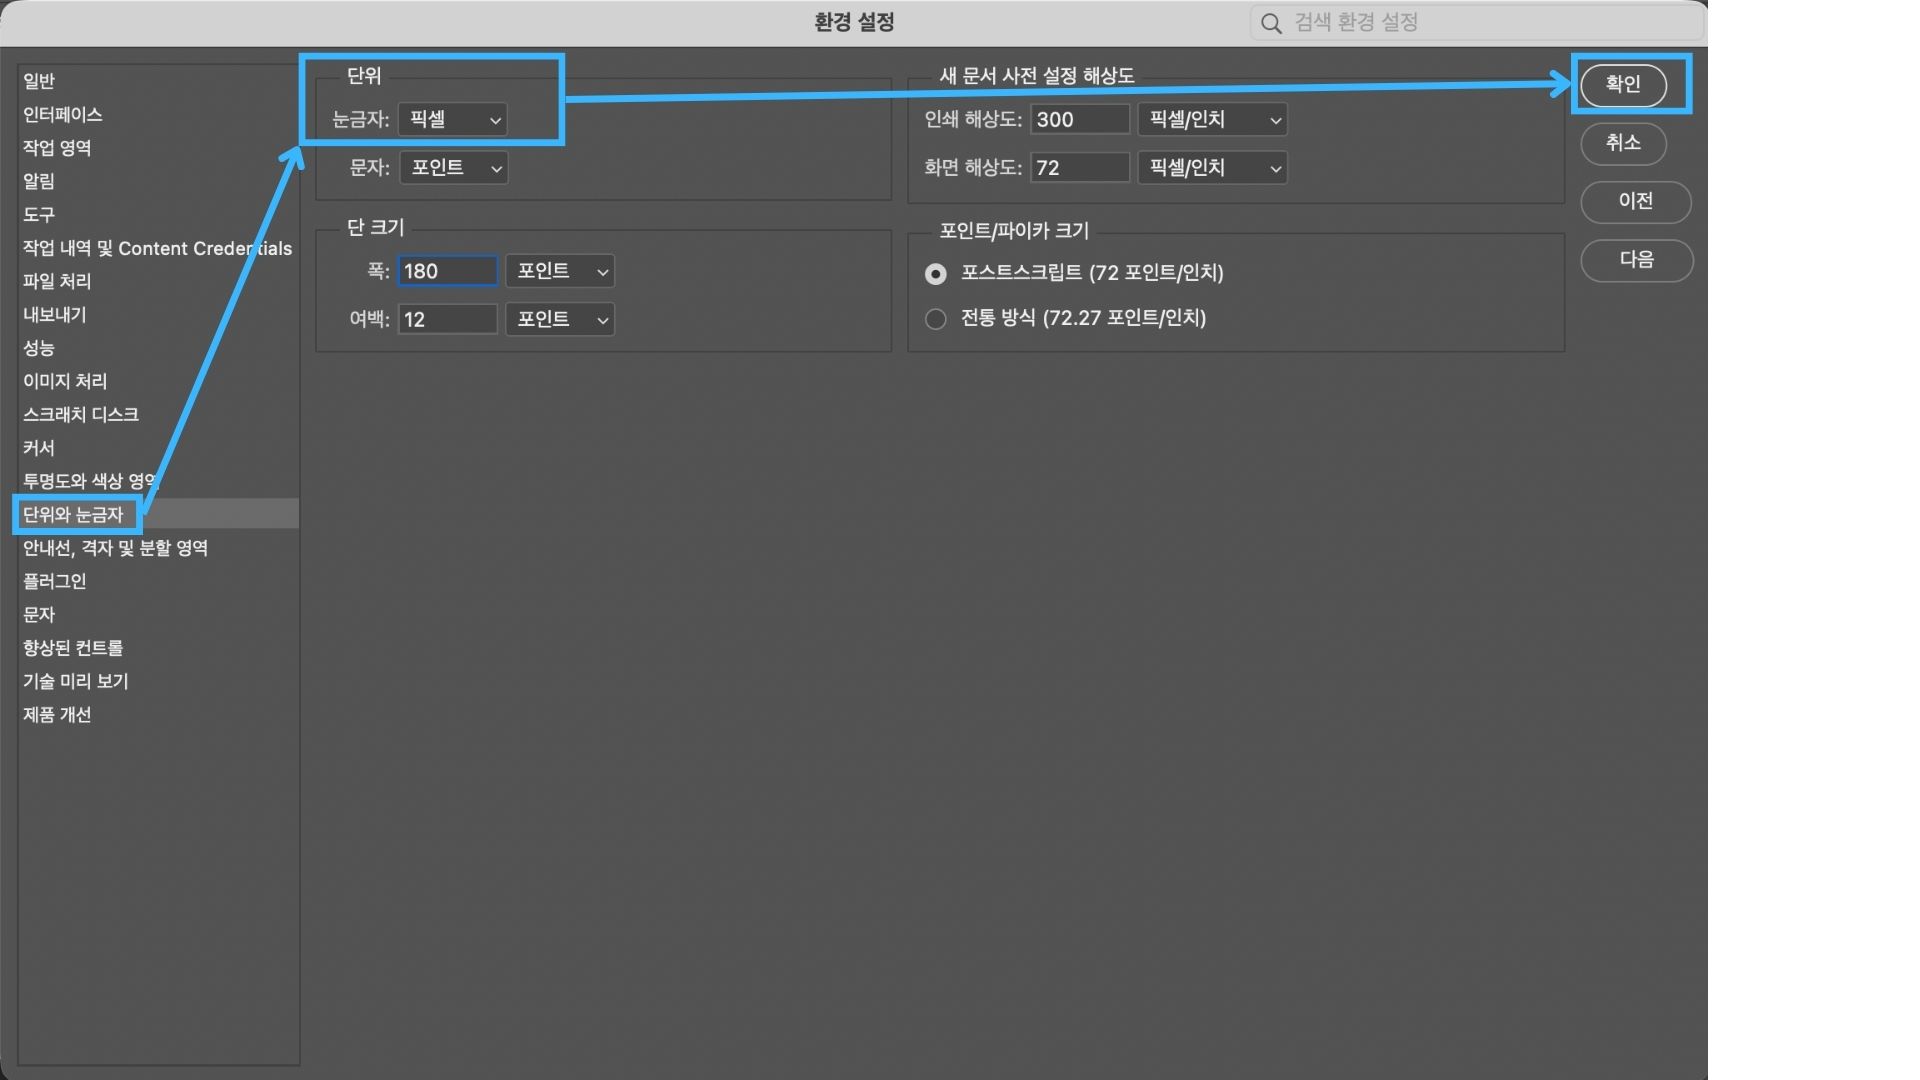Click the 다음 button
Screen dimensions: 1920x1080
(x=1637, y=260)
